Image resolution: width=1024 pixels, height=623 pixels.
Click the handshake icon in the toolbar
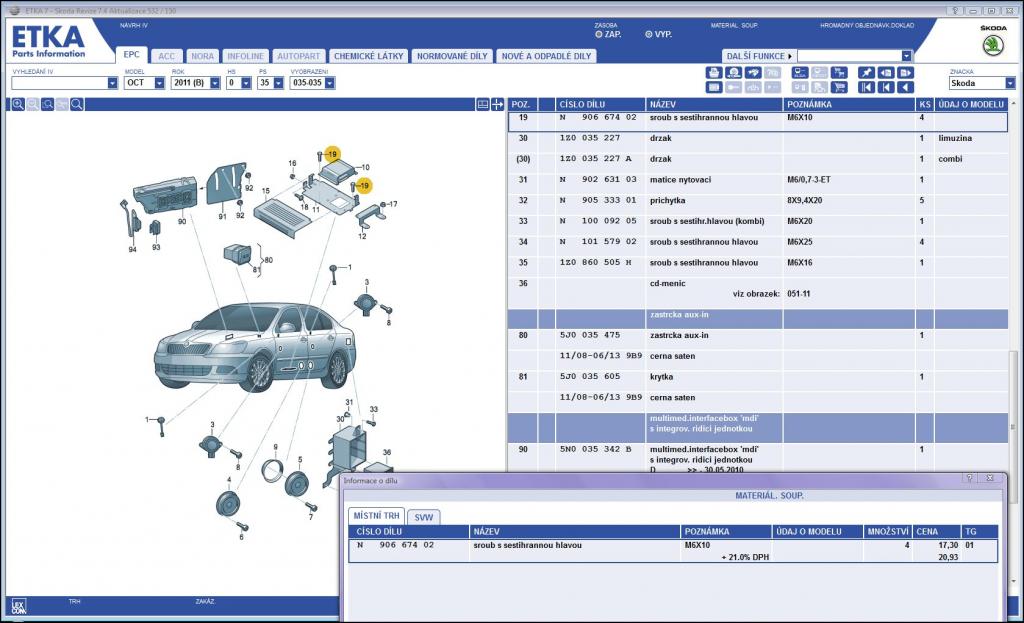click(753, 72)
